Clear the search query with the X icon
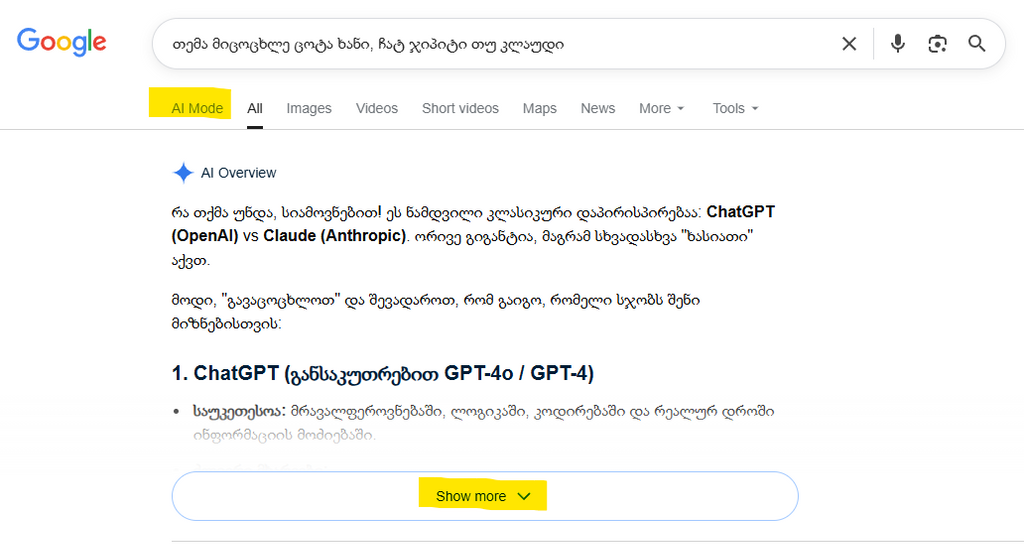 tap(849, 44)
